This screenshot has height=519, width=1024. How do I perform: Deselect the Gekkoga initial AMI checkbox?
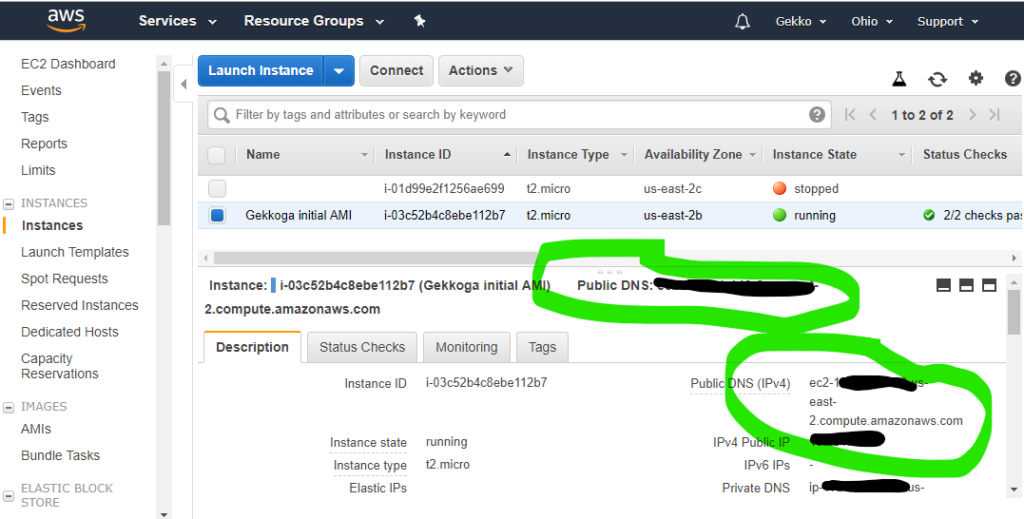click(217, 215)
